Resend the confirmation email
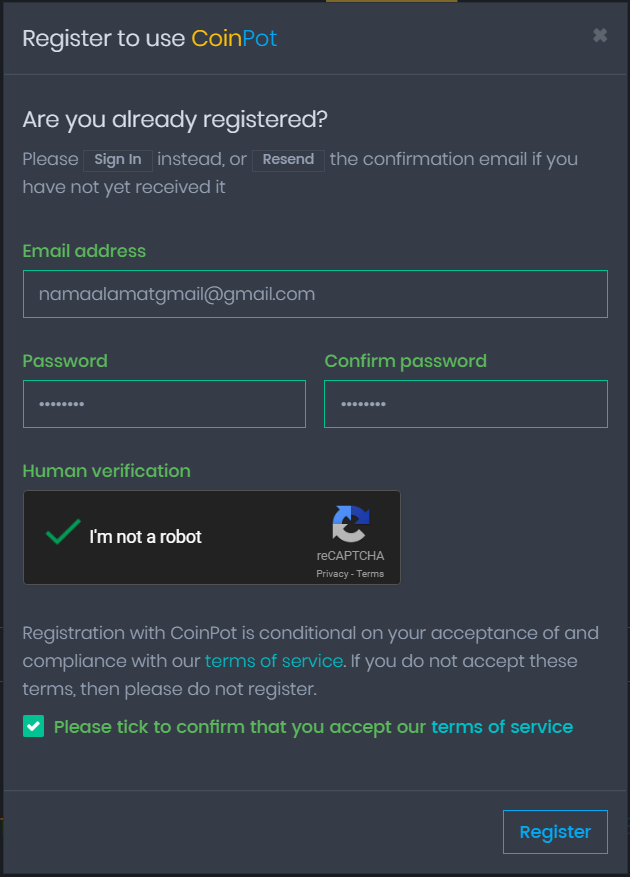This screenshot has width=630, height=877. tap(288, 160)
